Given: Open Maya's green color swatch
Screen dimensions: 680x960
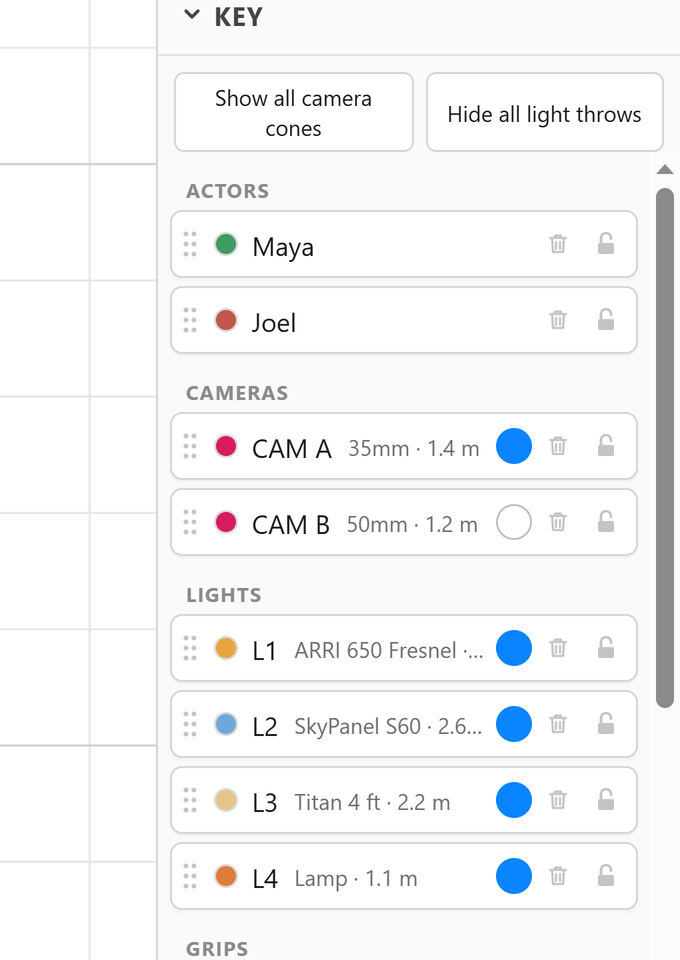Looking at the screenshot, I should (x=226, y=244).
